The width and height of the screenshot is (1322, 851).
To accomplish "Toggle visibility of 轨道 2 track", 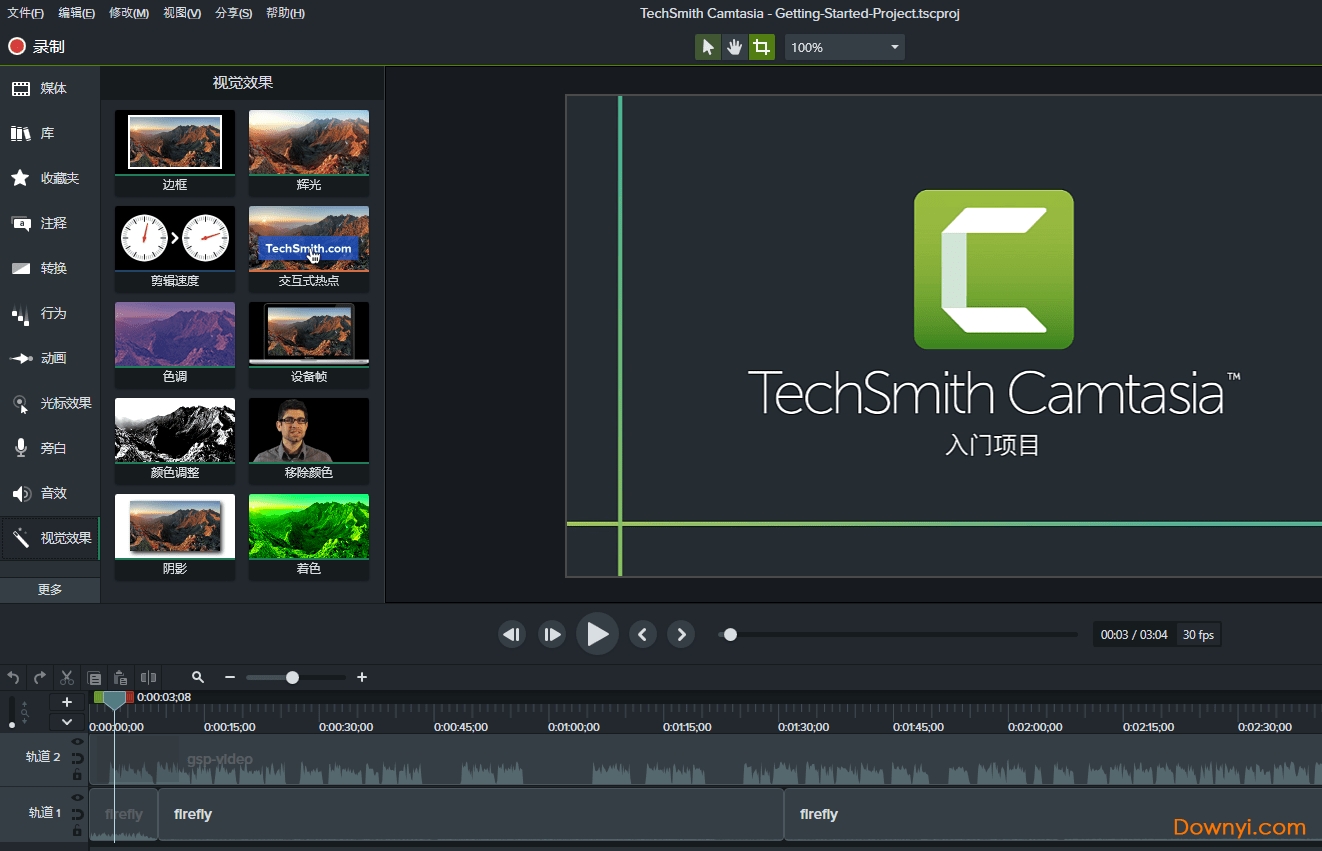I will [x=79, y=741].
